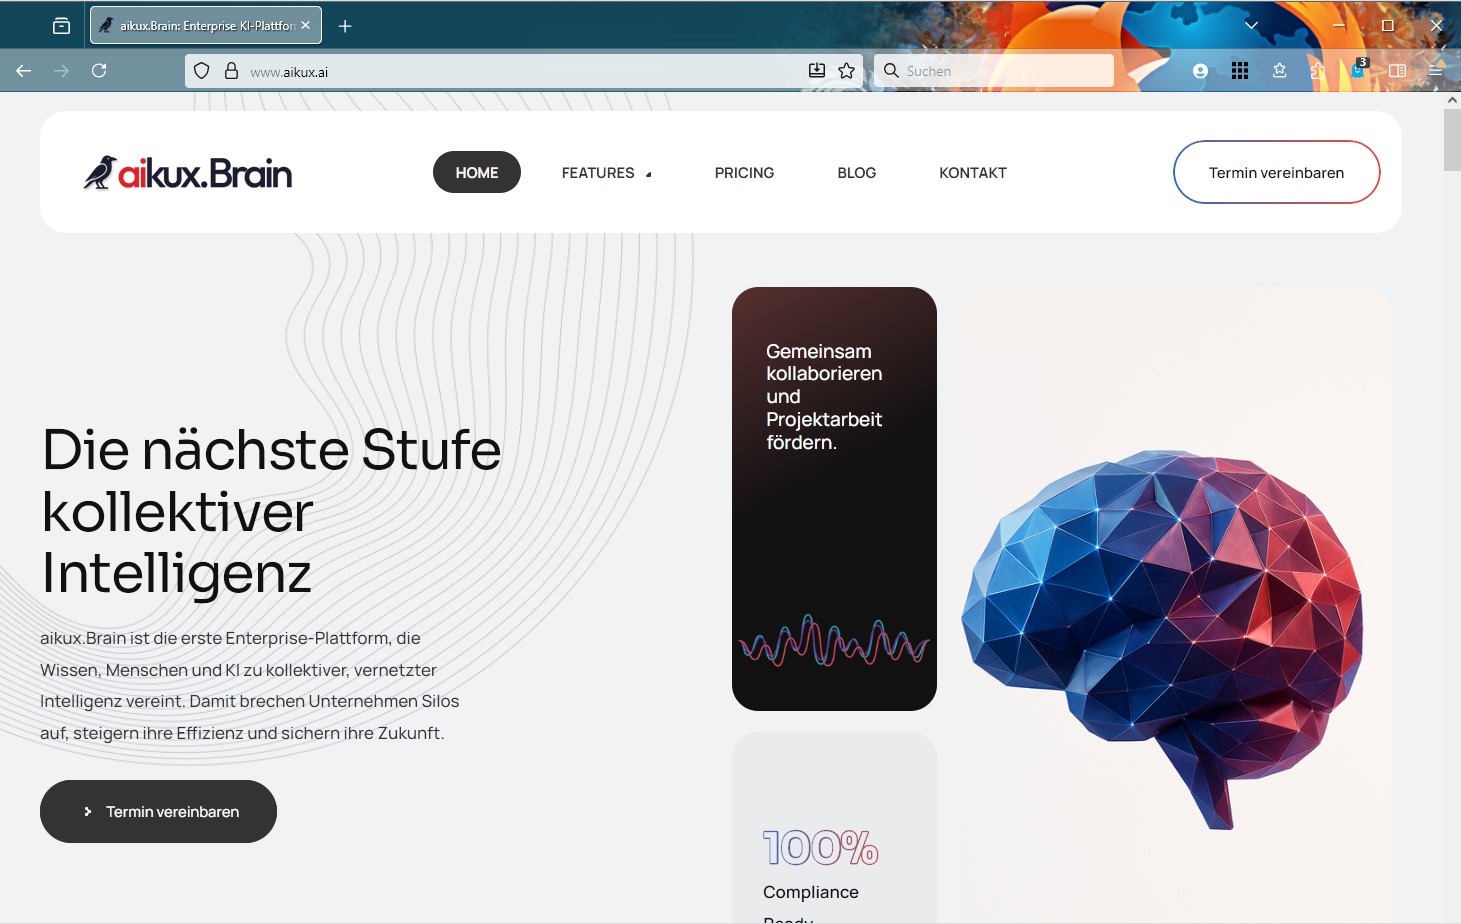Switch to the PRICING menu item
Screen dimensions: 1461x924
pos(744,172)
